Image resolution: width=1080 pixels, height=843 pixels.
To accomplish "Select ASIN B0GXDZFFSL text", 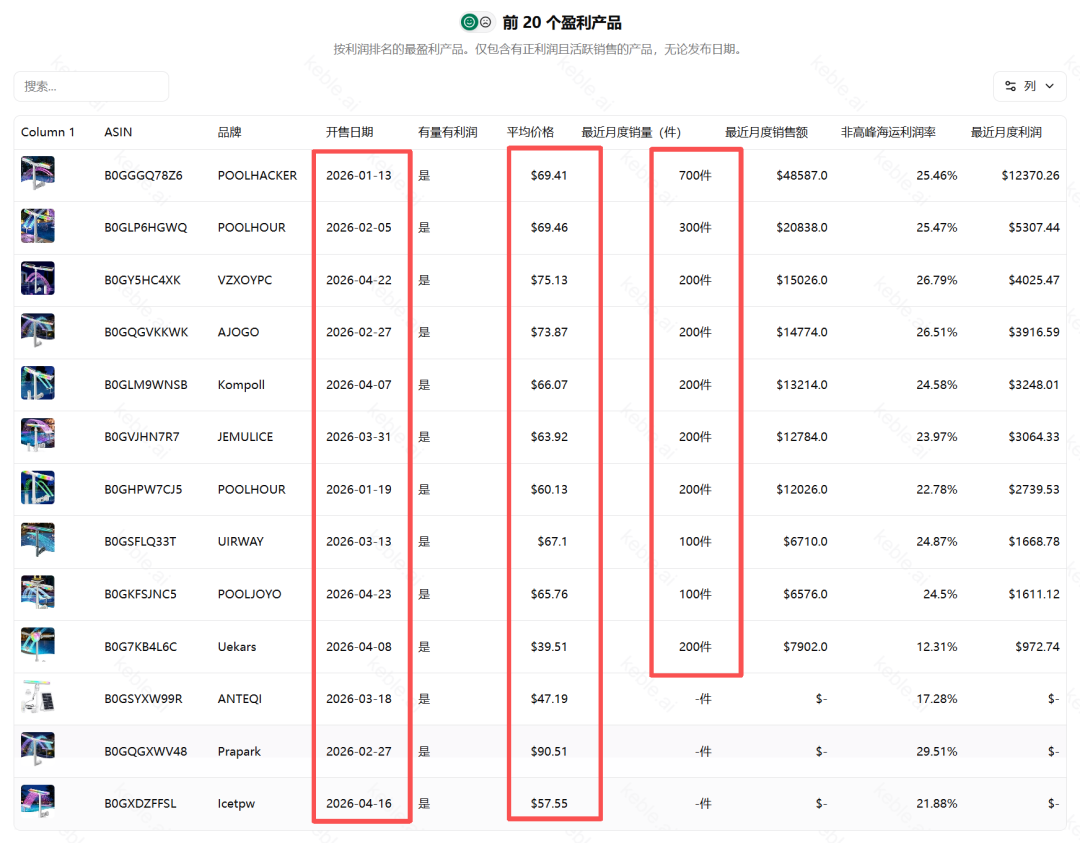I will (141, 804).
